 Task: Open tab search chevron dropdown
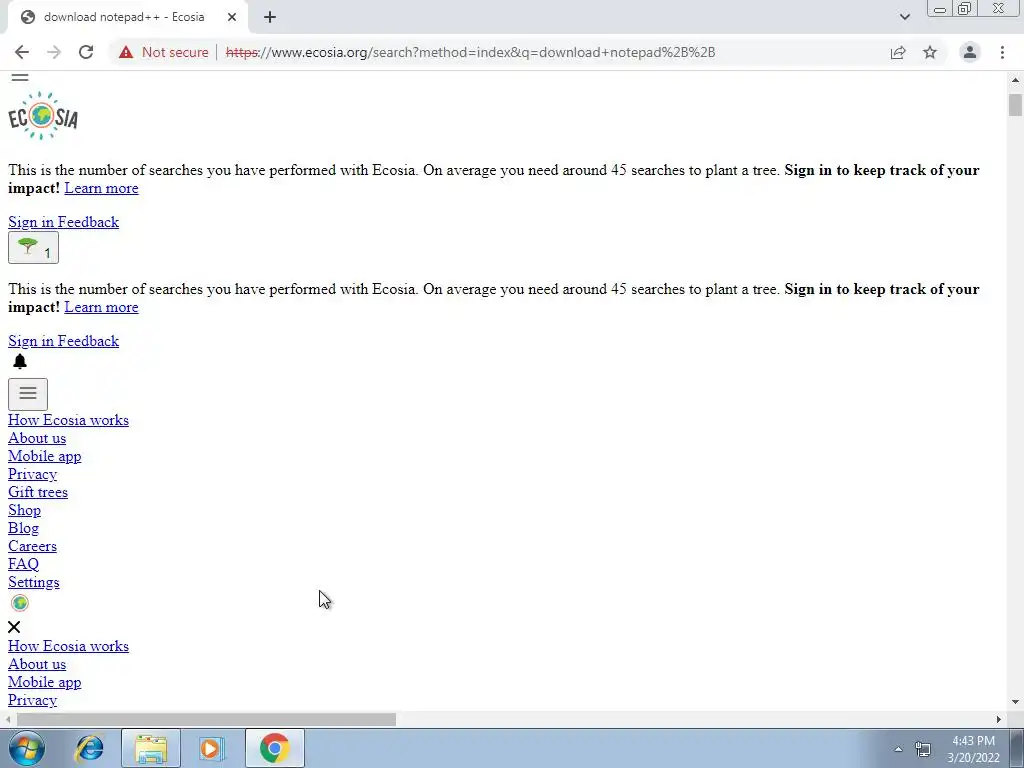click(x=904, y=17)
